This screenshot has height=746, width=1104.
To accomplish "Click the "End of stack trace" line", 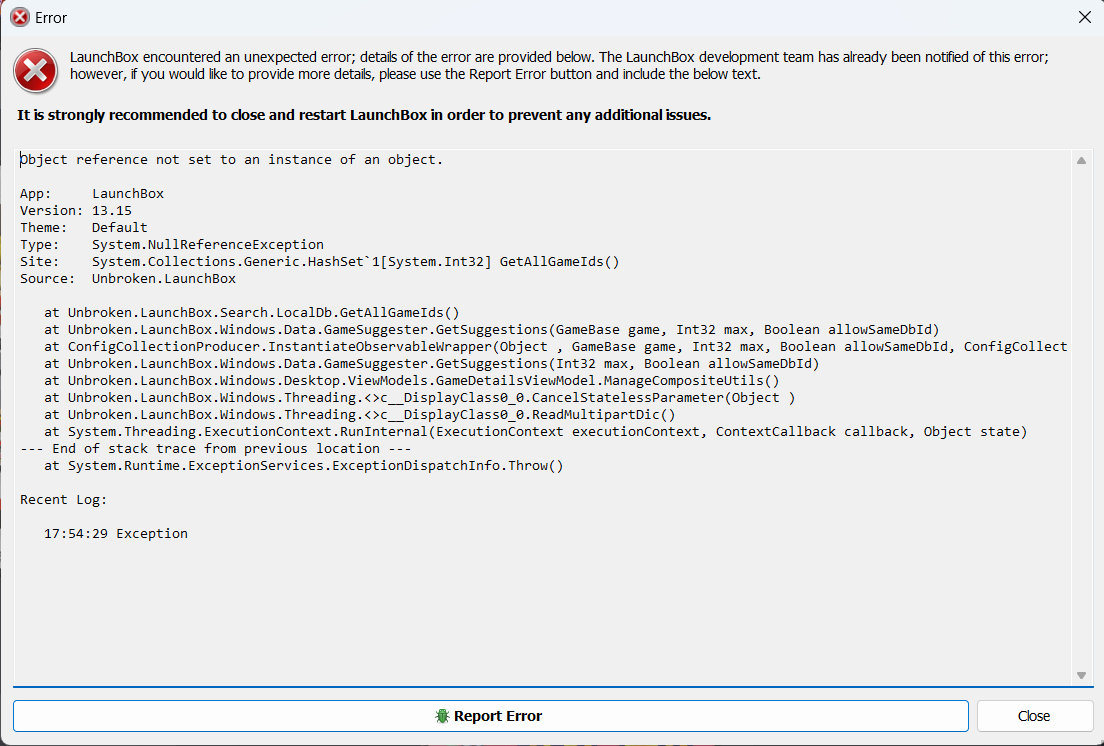I will [x=215, y=448].
